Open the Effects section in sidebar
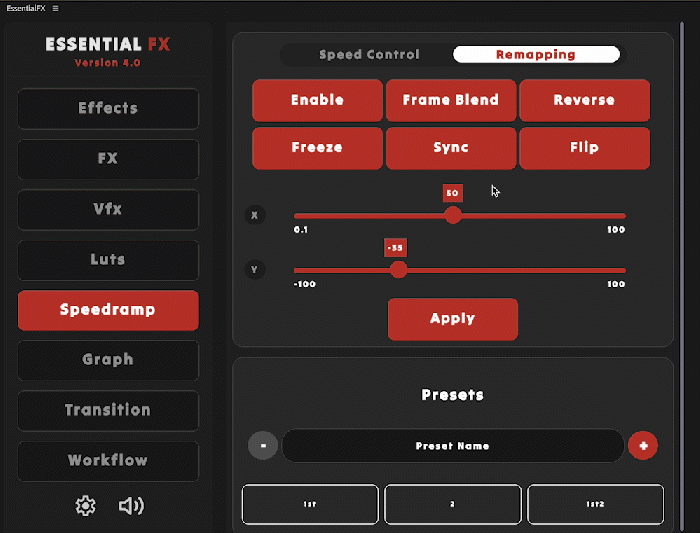This screenshot has width=700, height=533. [x=108, y=108]
